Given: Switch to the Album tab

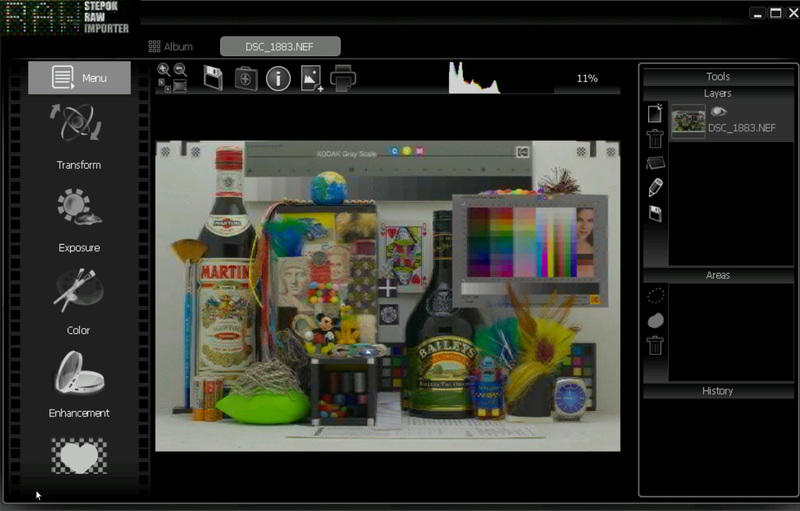Looking at the screenshot, I should click(x=170, y=46).
